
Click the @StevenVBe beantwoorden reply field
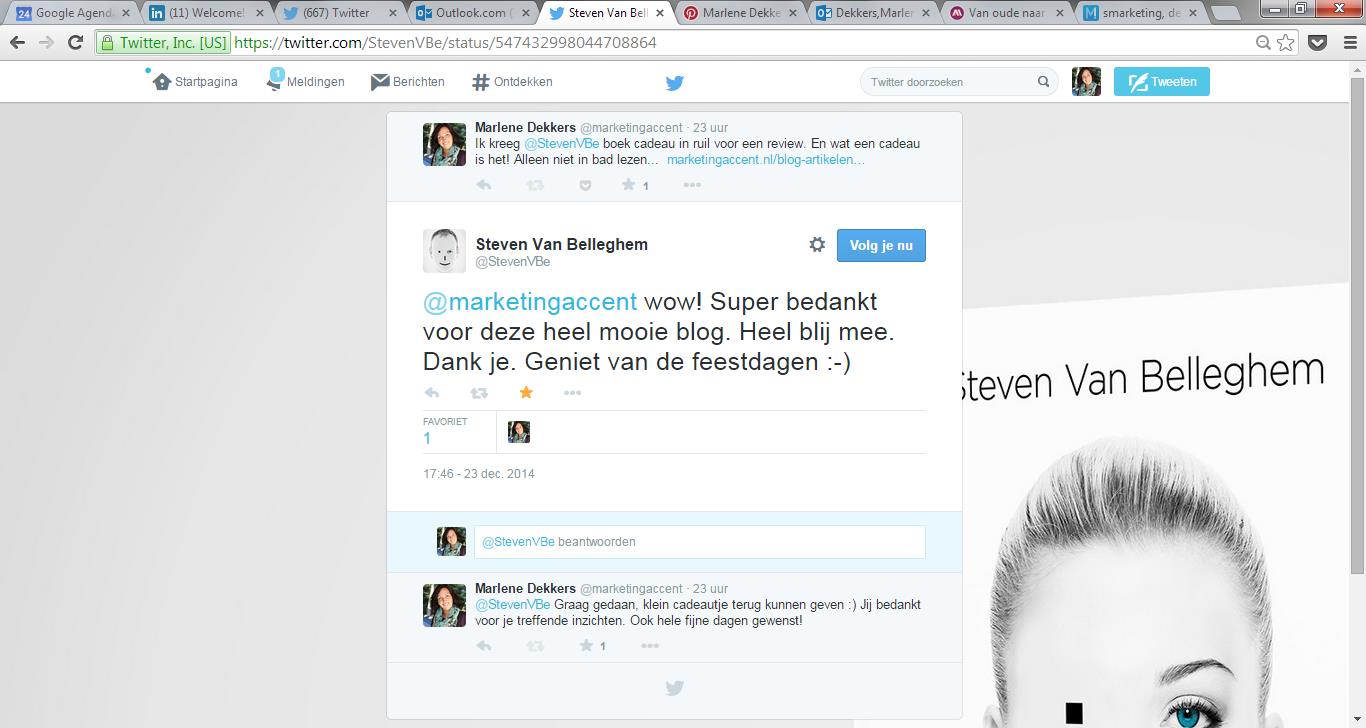699,542
